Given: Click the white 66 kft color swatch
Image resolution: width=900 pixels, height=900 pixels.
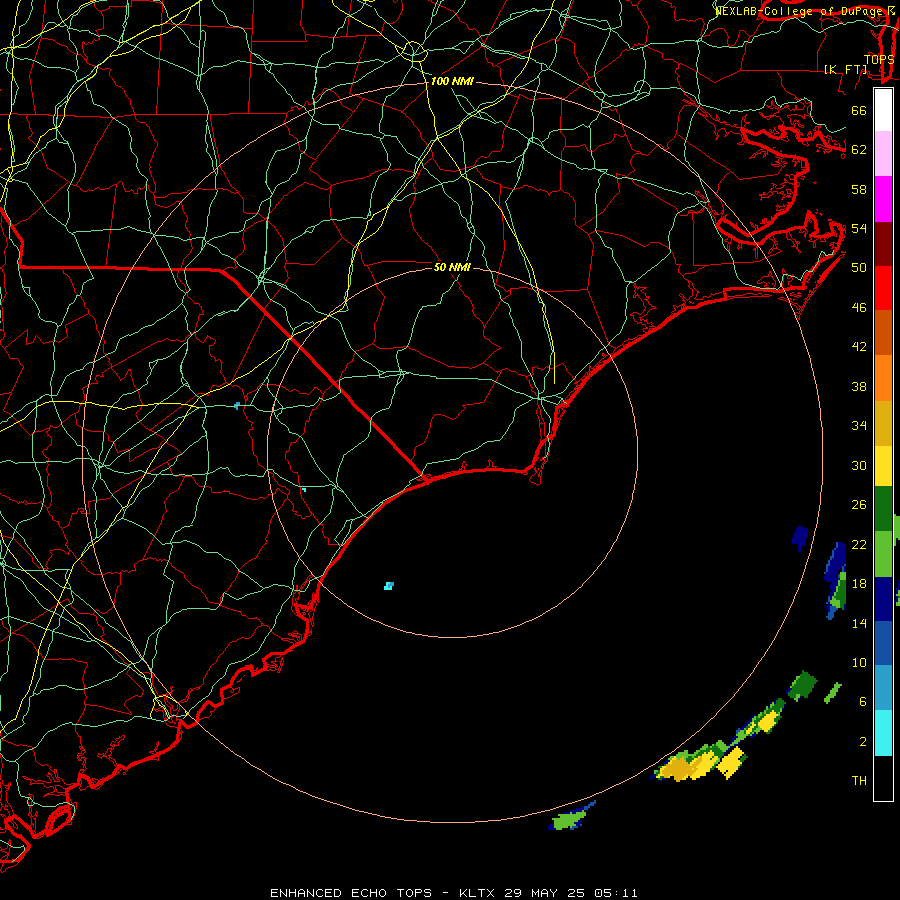Looking at the screenshot, I should [x=883, y=110].
